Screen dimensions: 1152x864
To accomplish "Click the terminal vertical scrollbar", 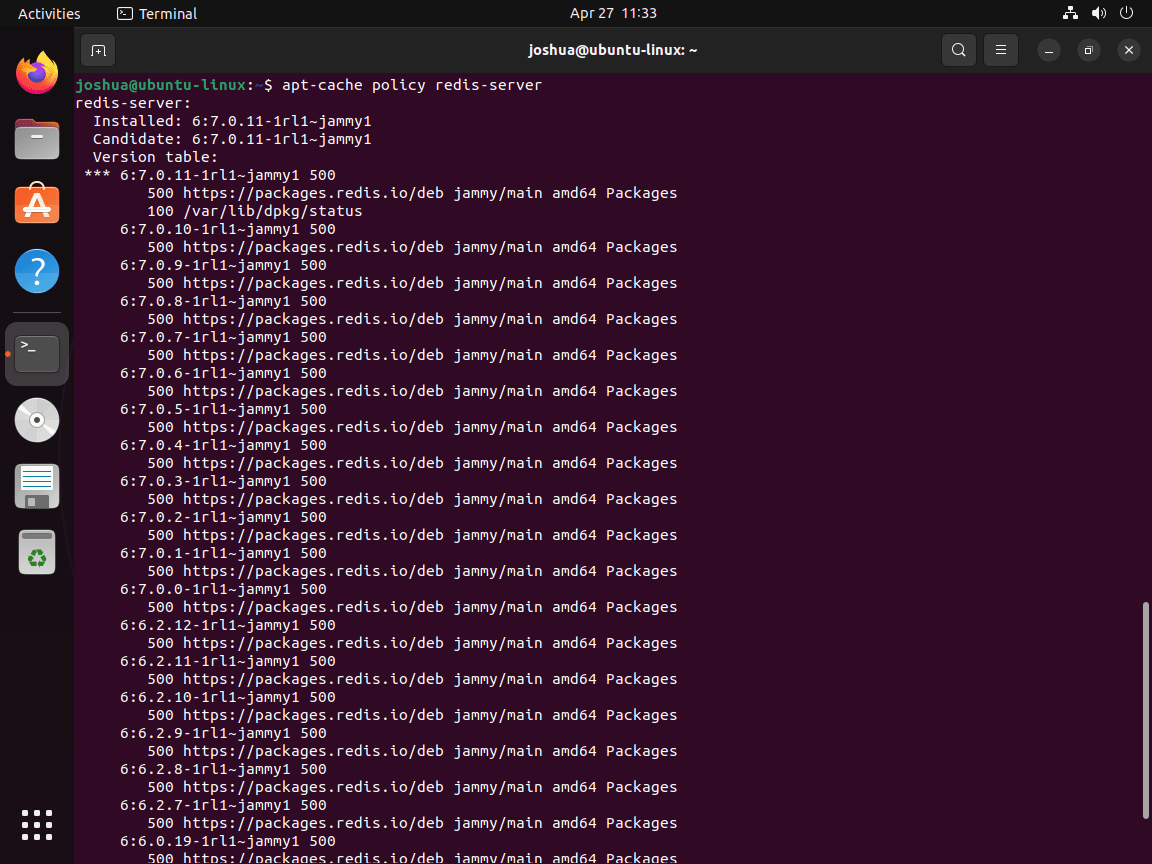I will [x=1145, y=710].
